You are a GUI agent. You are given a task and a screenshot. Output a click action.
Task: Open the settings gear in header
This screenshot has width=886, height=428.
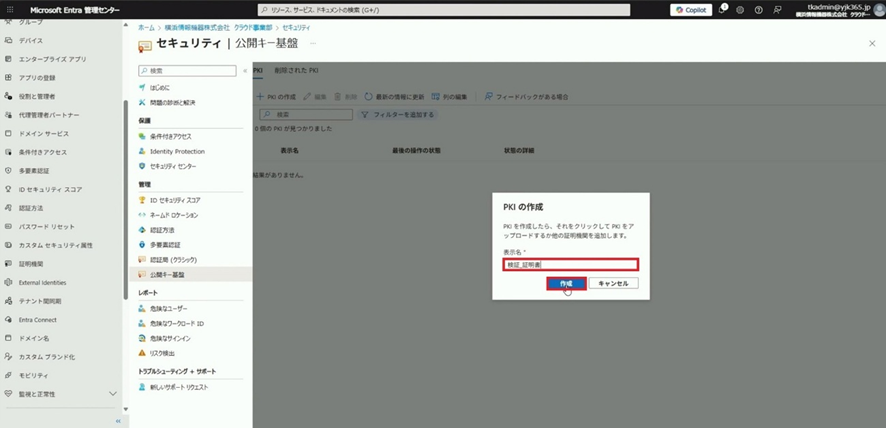point(740,9)
